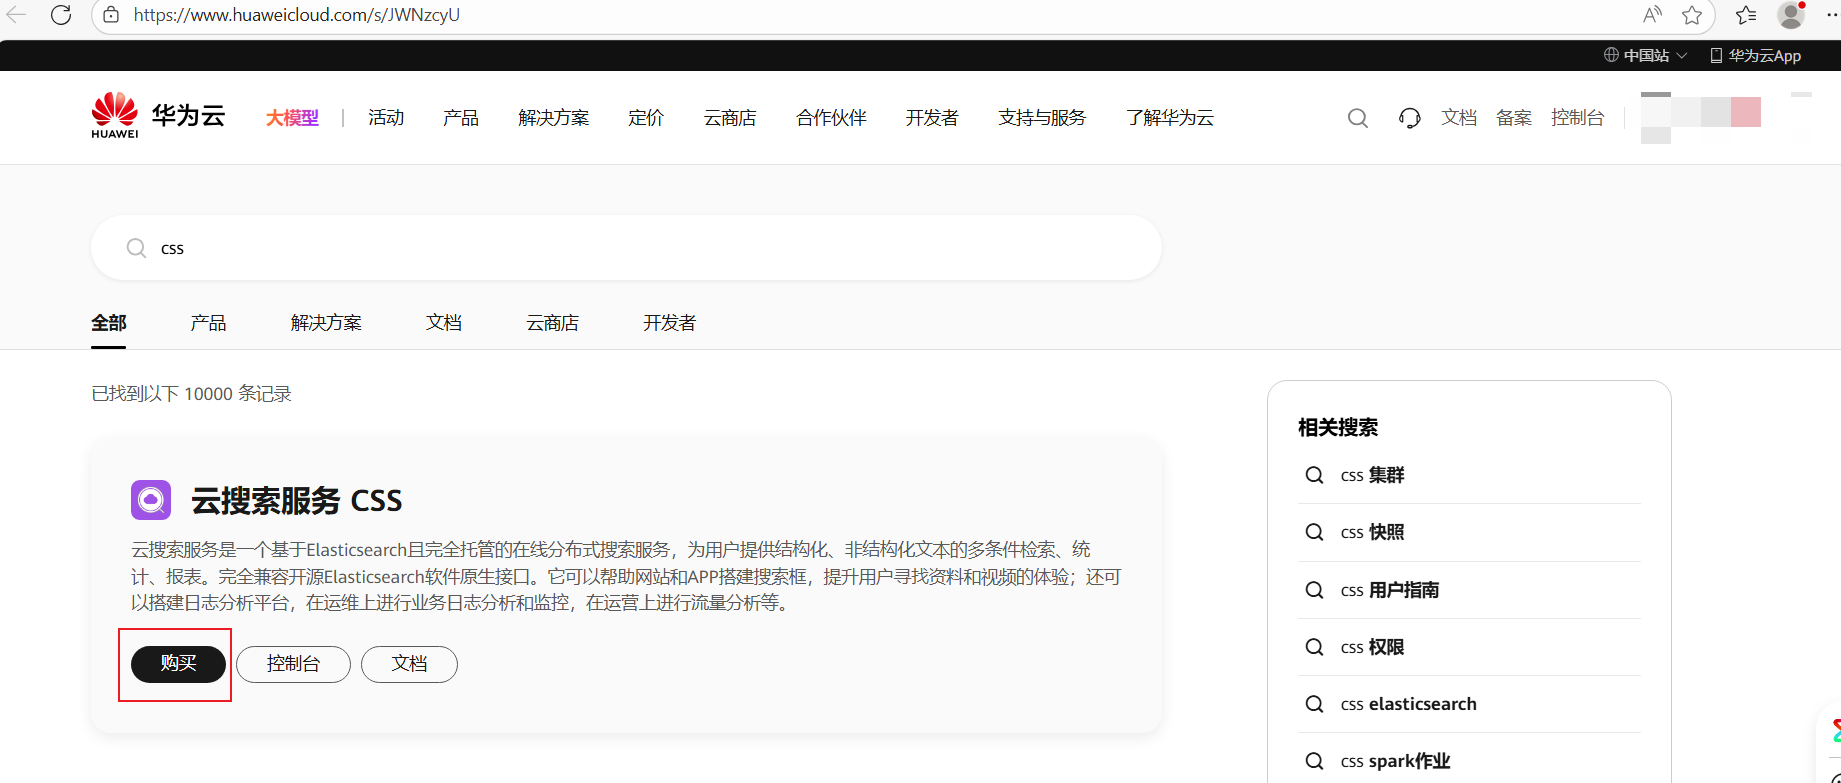Click magnifier icon in css search box
1841x783 pixels.
pyautogui.click(x=136, y=248)
